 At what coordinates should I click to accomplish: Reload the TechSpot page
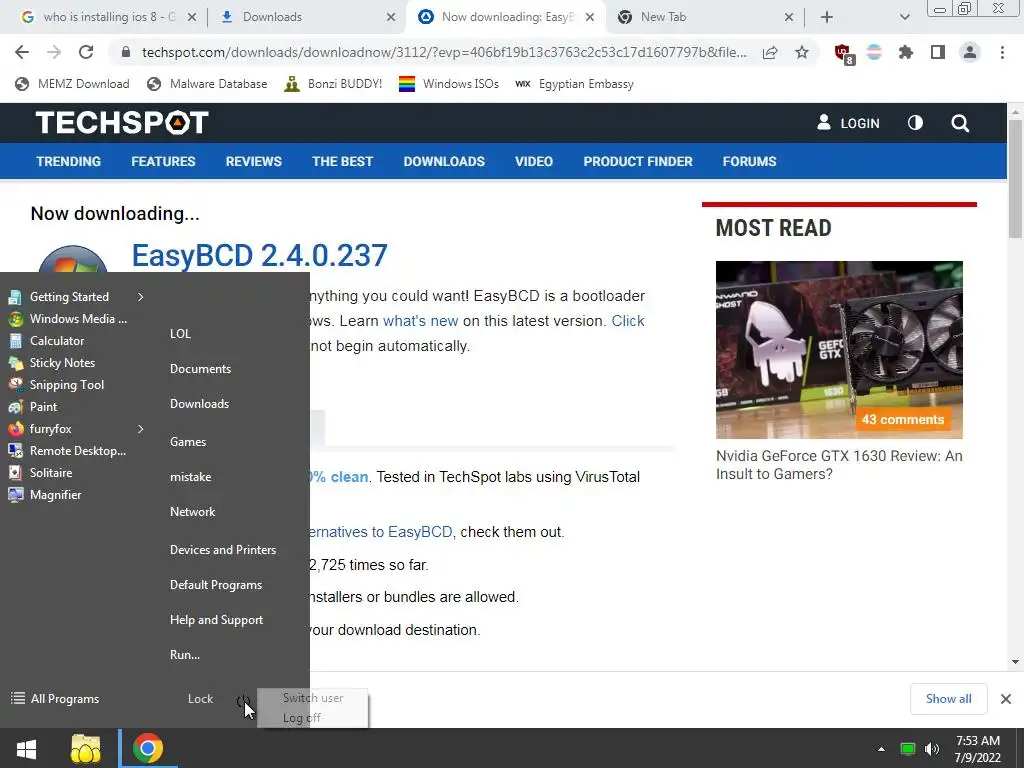(86, 52)
